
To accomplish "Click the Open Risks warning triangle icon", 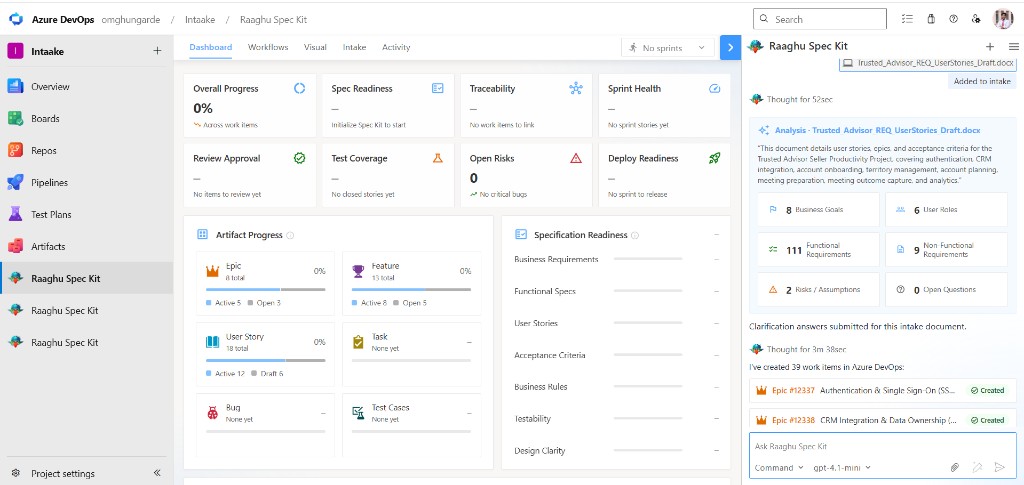I will point(575,158).
